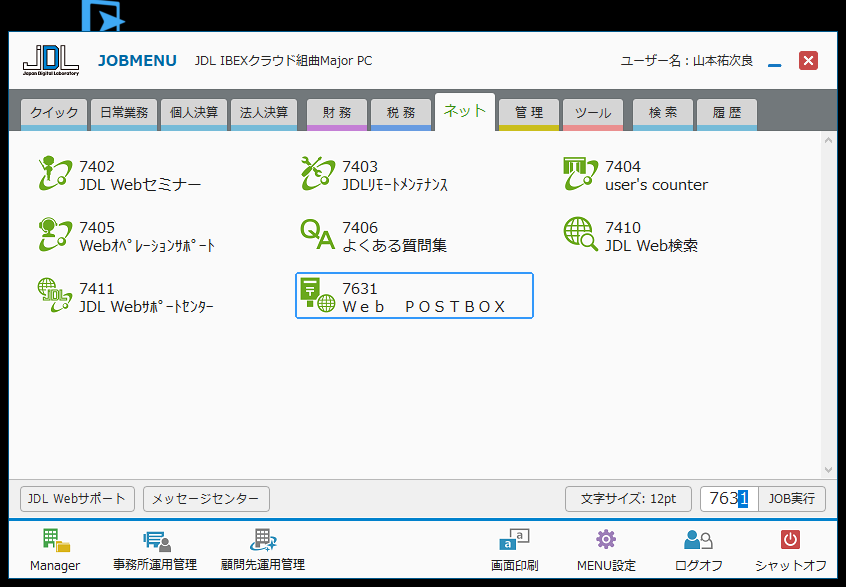The height and width of the screenshot is (587, 846).
Task: Open the 事務所運用管理 icon
Action: click(x=156, y=541)
